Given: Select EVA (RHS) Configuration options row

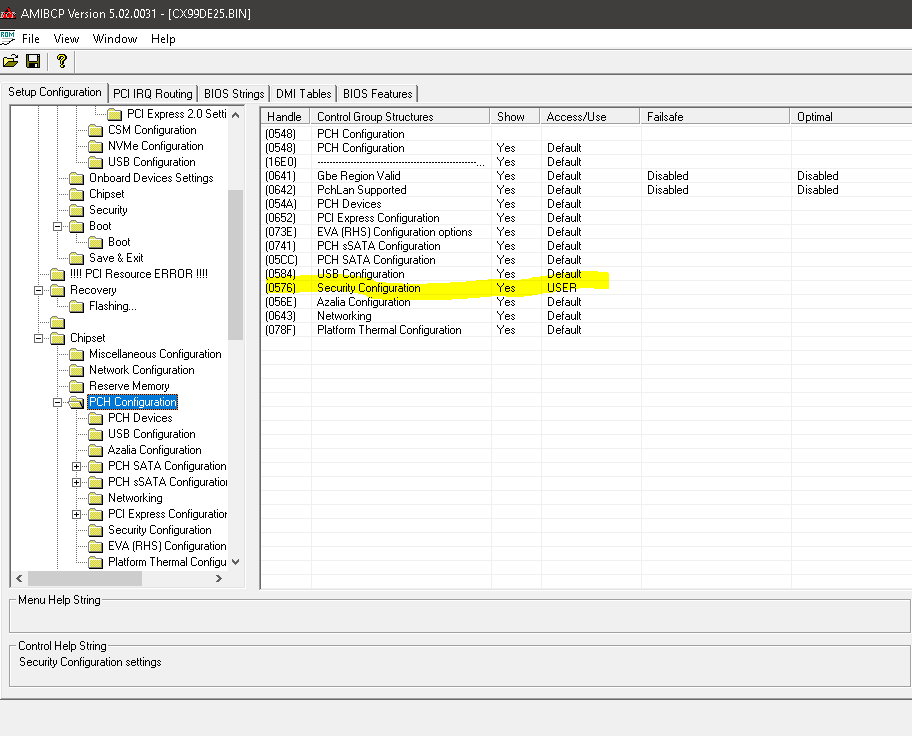Looking at the screenshot, I should pos(586,232).
